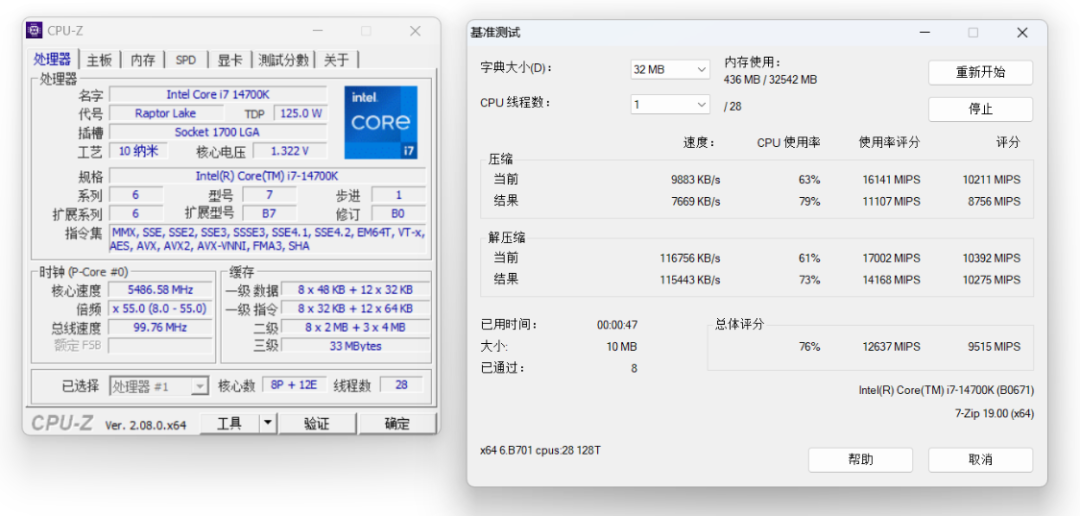
Task: Minimize the CPU-Z window
Action: (x=318, y=31)
